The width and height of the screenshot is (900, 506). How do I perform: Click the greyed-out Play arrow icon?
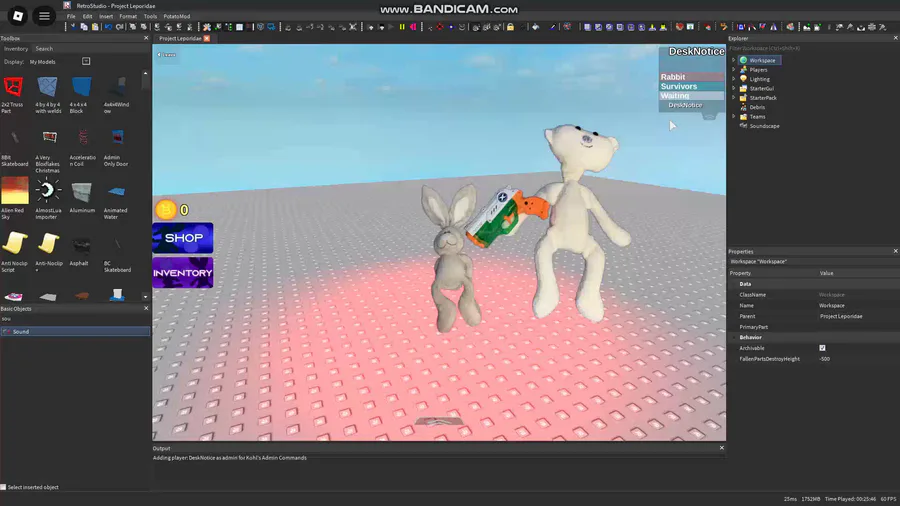click(x=391, y=27)
